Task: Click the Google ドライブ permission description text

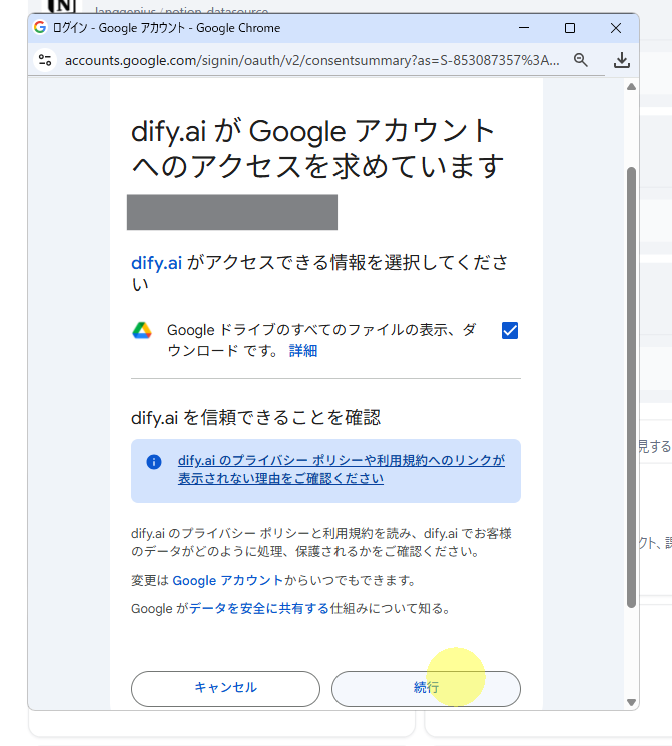Action: pos(322,340)
